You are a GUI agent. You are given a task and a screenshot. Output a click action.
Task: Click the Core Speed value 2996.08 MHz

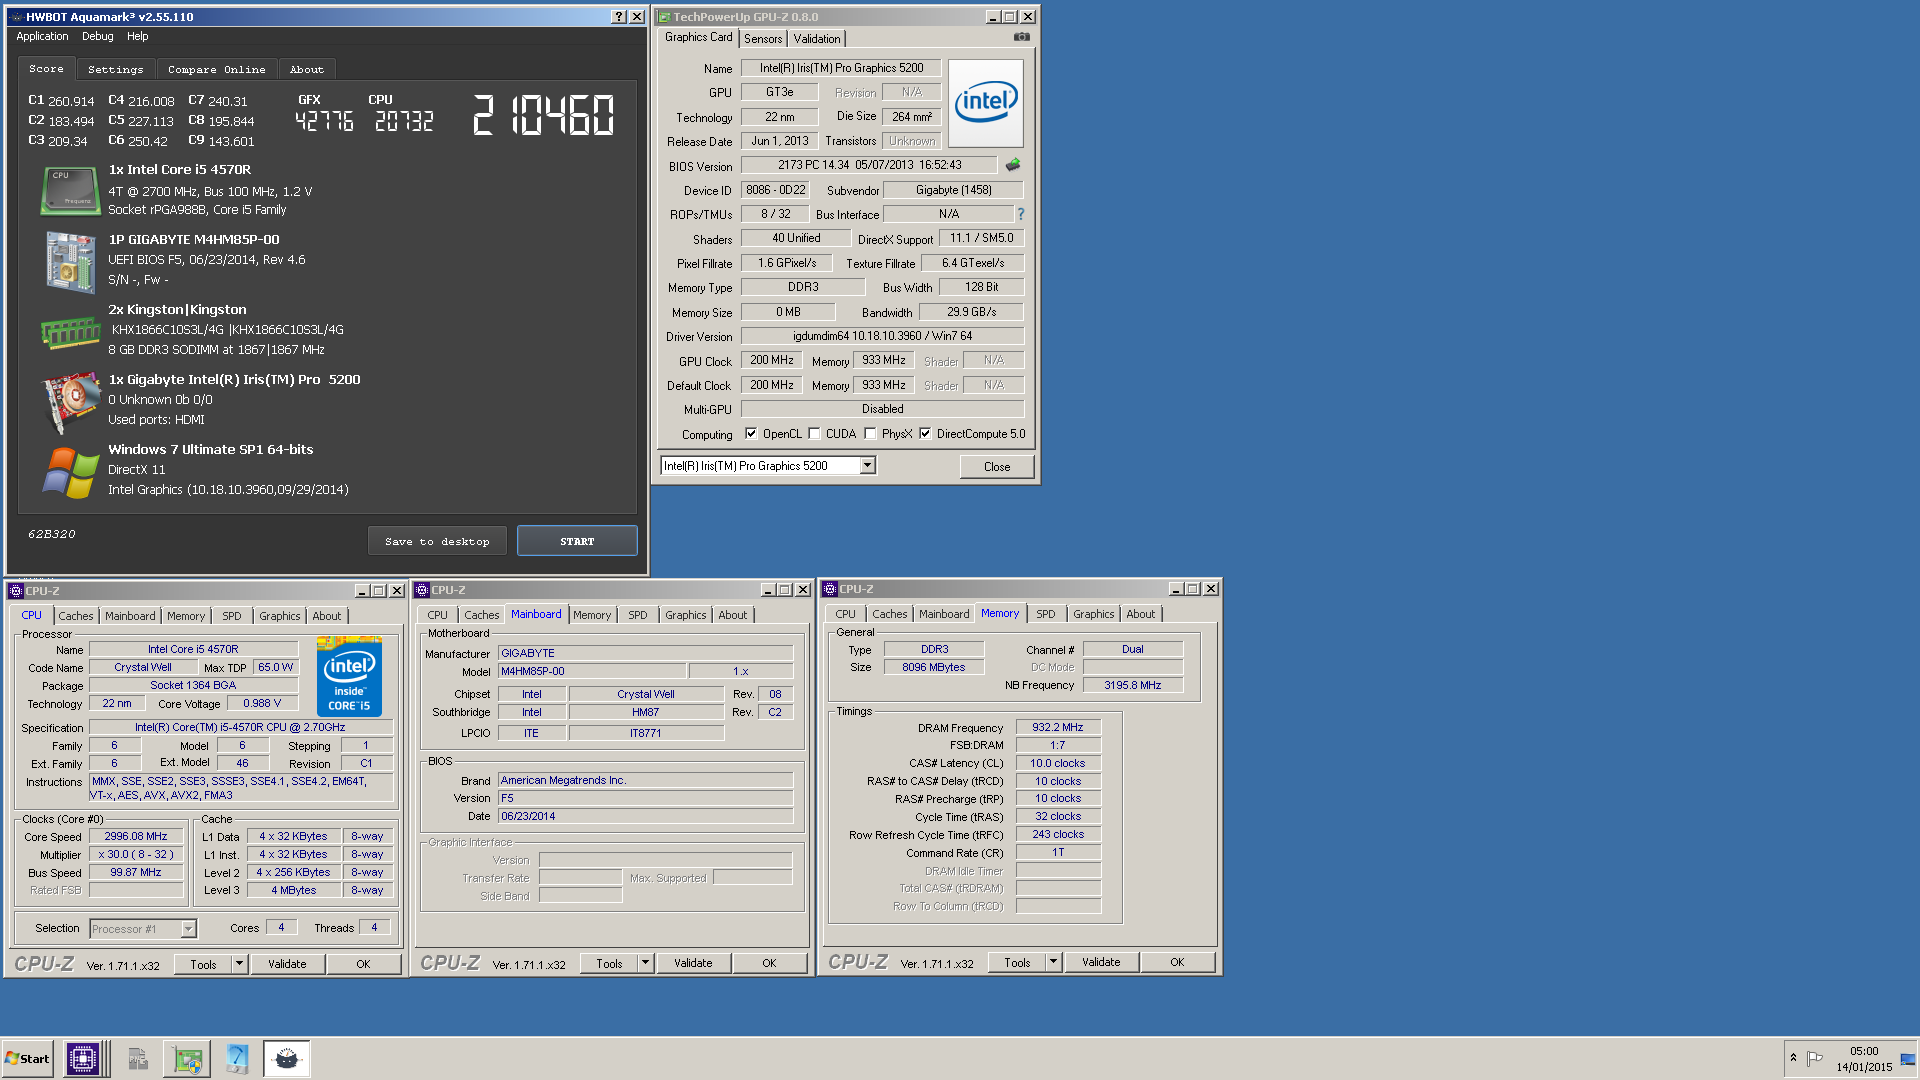click(136, 836)
